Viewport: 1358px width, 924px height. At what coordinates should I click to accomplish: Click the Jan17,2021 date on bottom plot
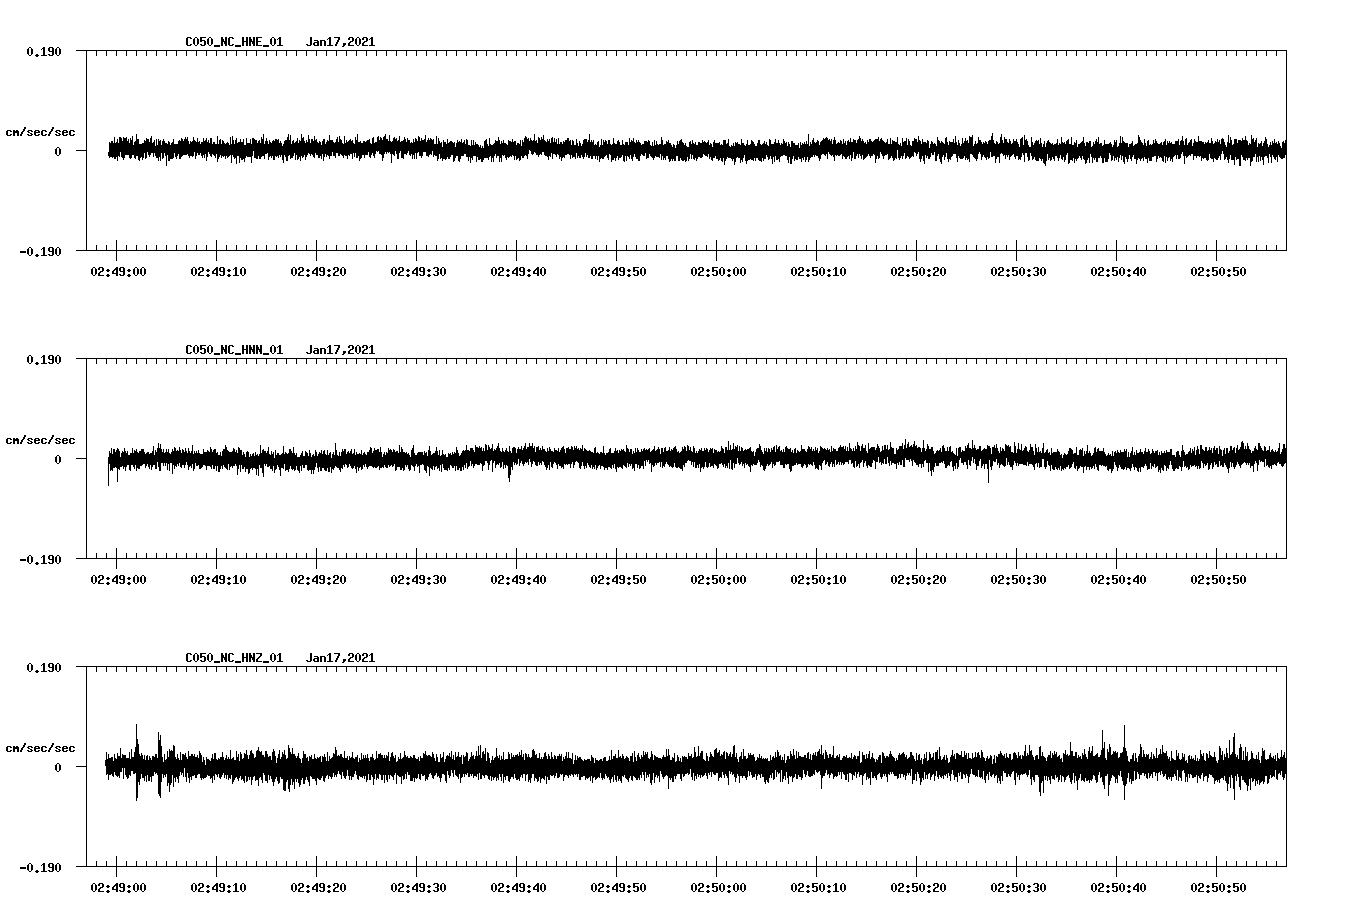[x=340, y=657]
